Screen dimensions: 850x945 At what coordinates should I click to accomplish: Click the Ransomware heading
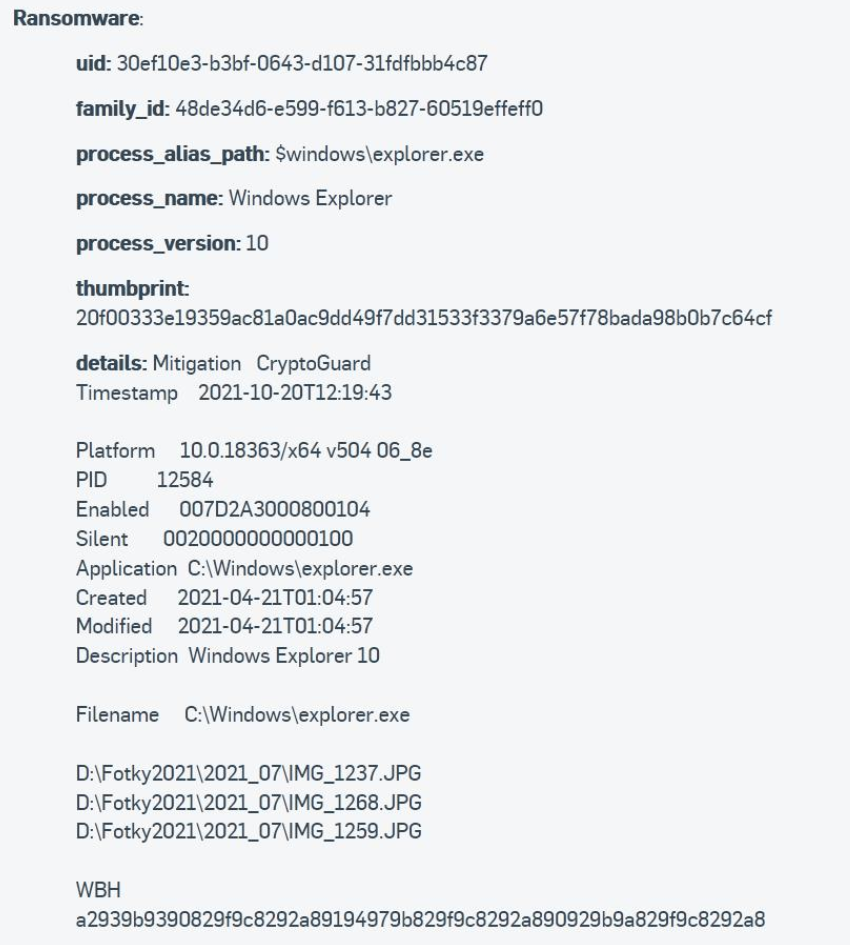[78, 18]
